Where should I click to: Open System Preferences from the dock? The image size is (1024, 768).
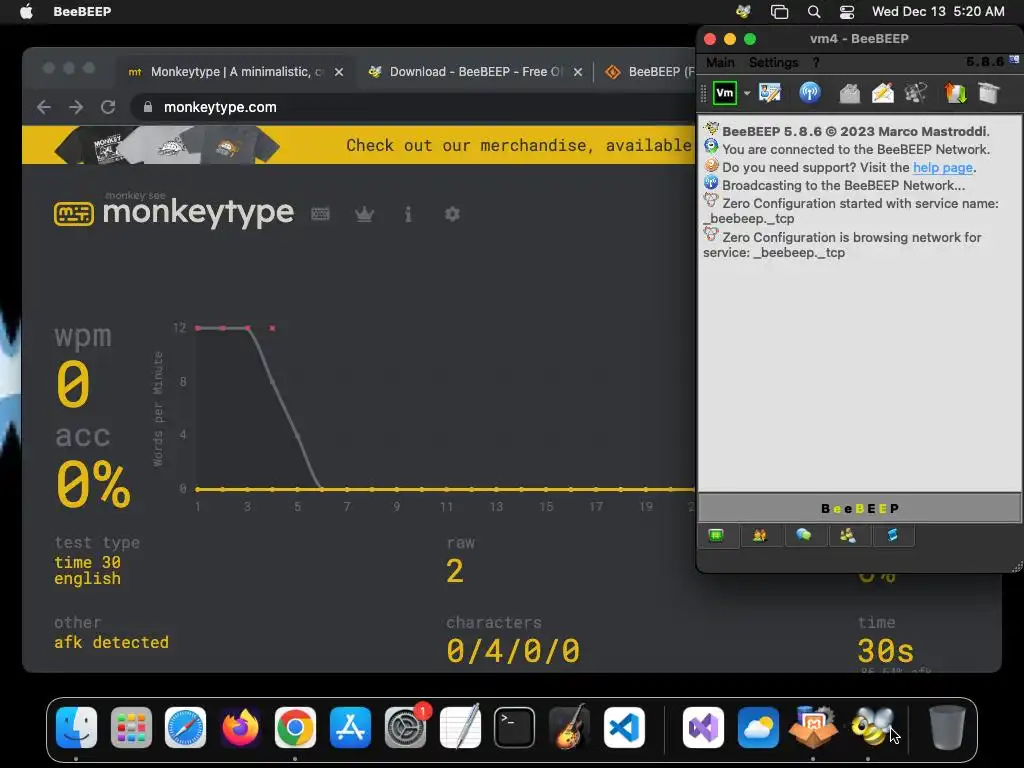point(405,728)
